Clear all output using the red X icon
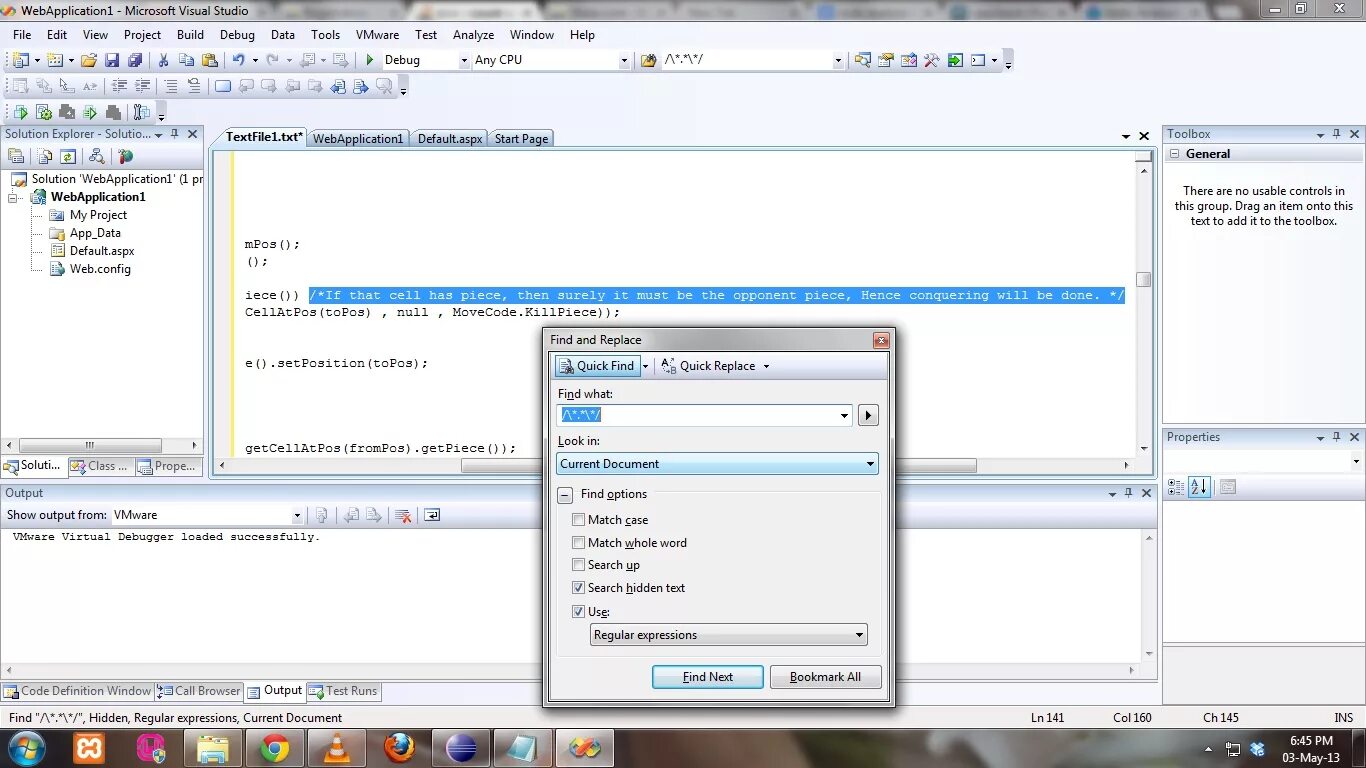Viewport: 1366px width, 768px height. click(403, 515)
